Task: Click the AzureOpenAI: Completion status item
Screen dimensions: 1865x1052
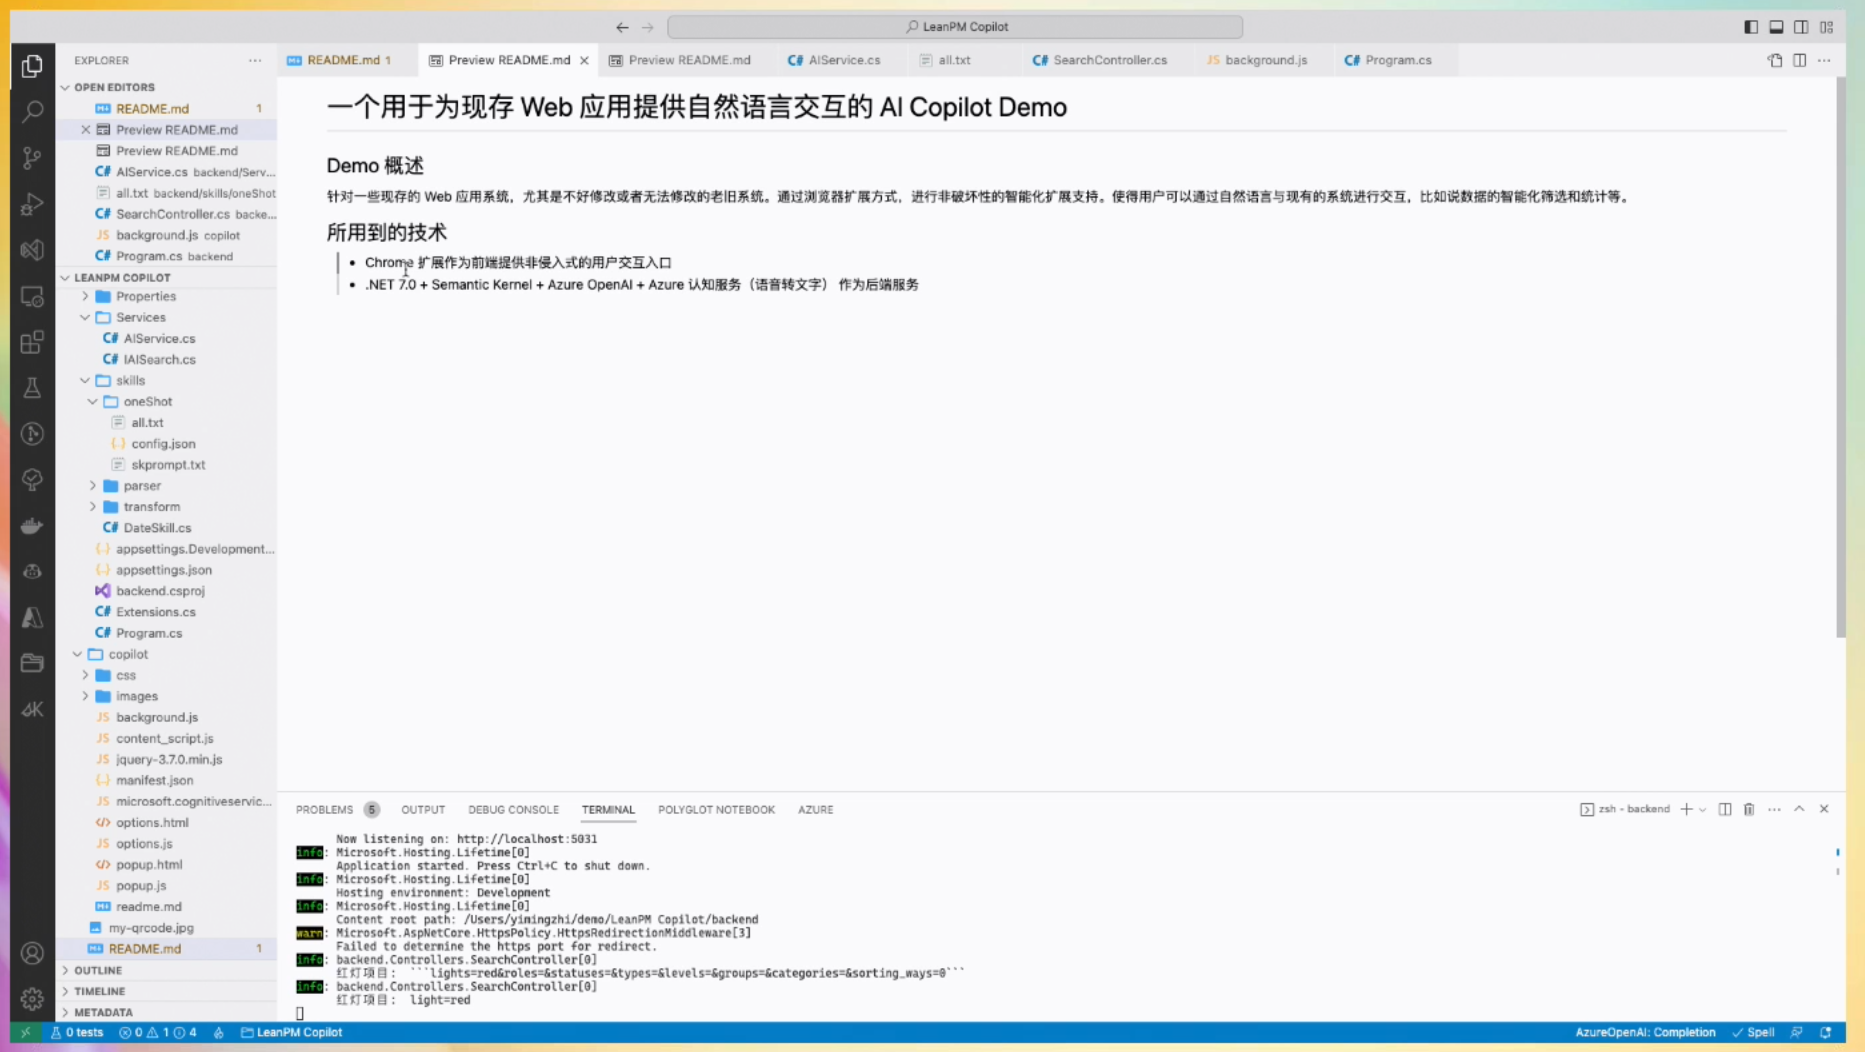Action: pyautogui.click(x=1645, y=1032)
